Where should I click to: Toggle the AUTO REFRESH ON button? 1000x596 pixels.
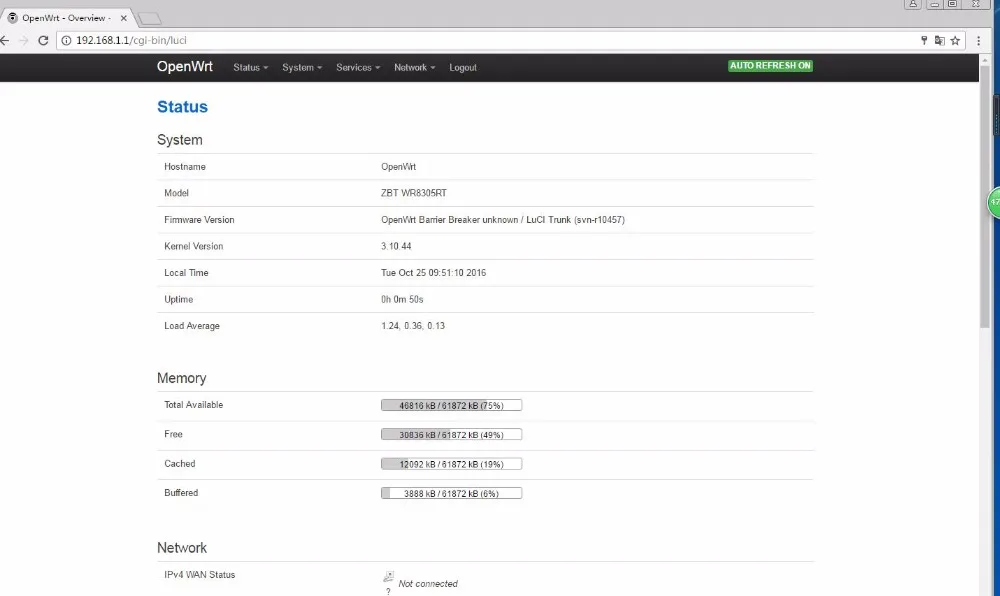(770, 66)
